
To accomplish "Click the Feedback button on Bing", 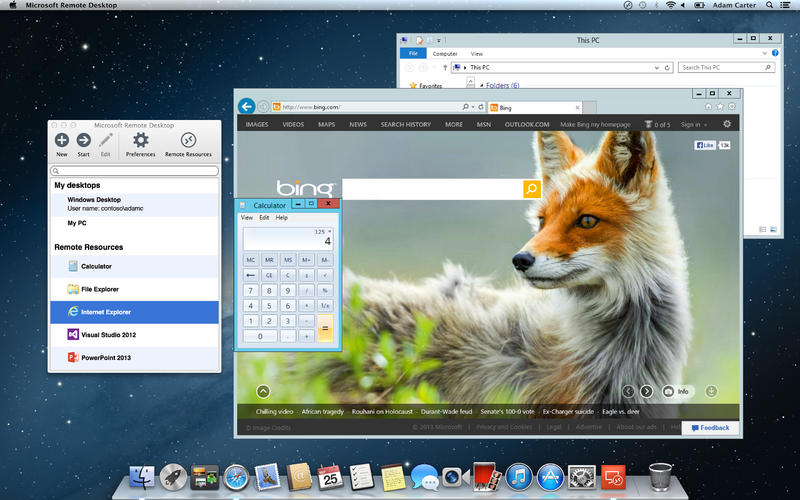I will coord(709,427).
